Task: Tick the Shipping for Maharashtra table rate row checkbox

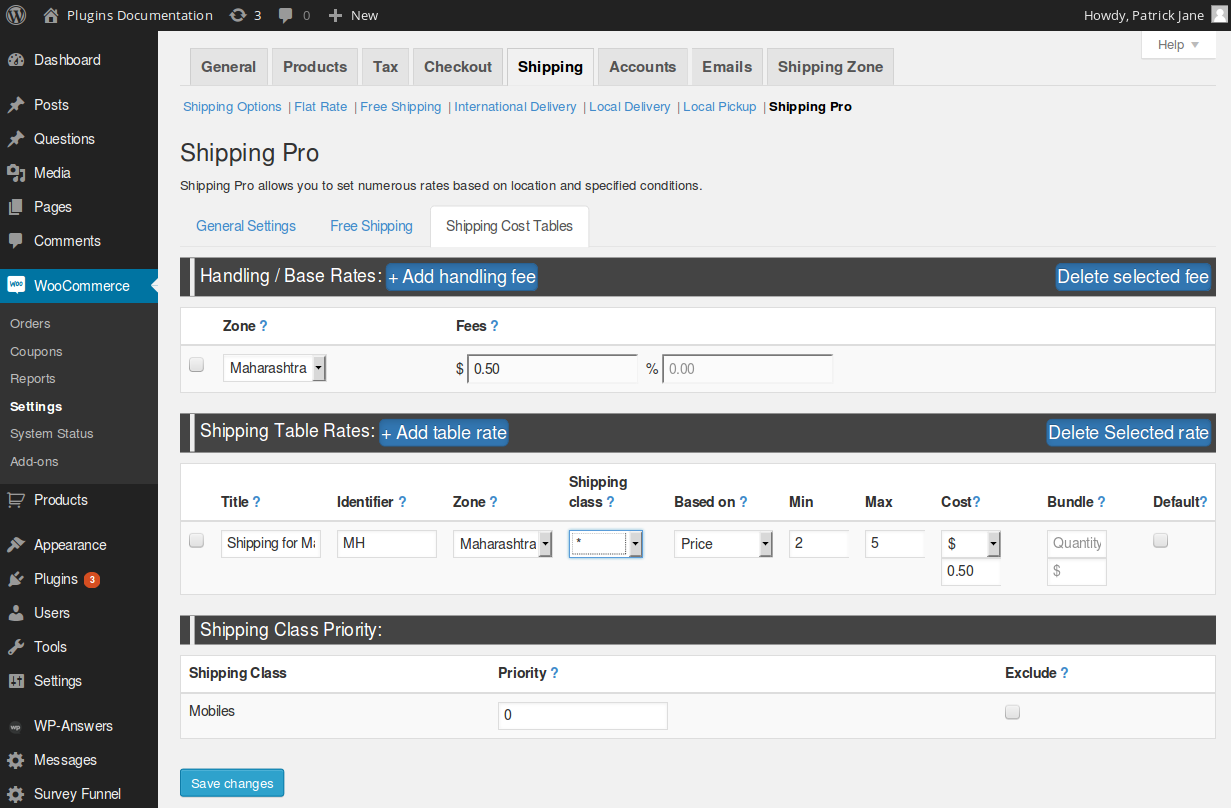Action: (x=197, y=541)
